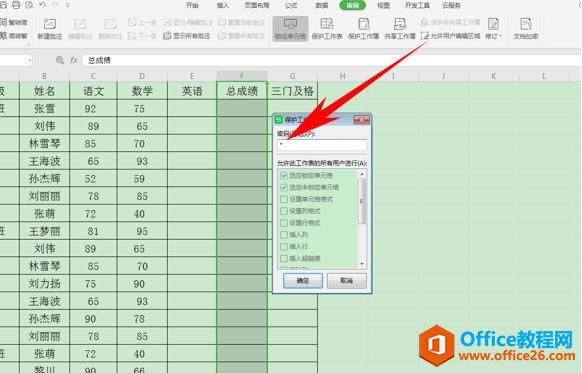
Task: Select column C header
Action: tap(93, 76)
